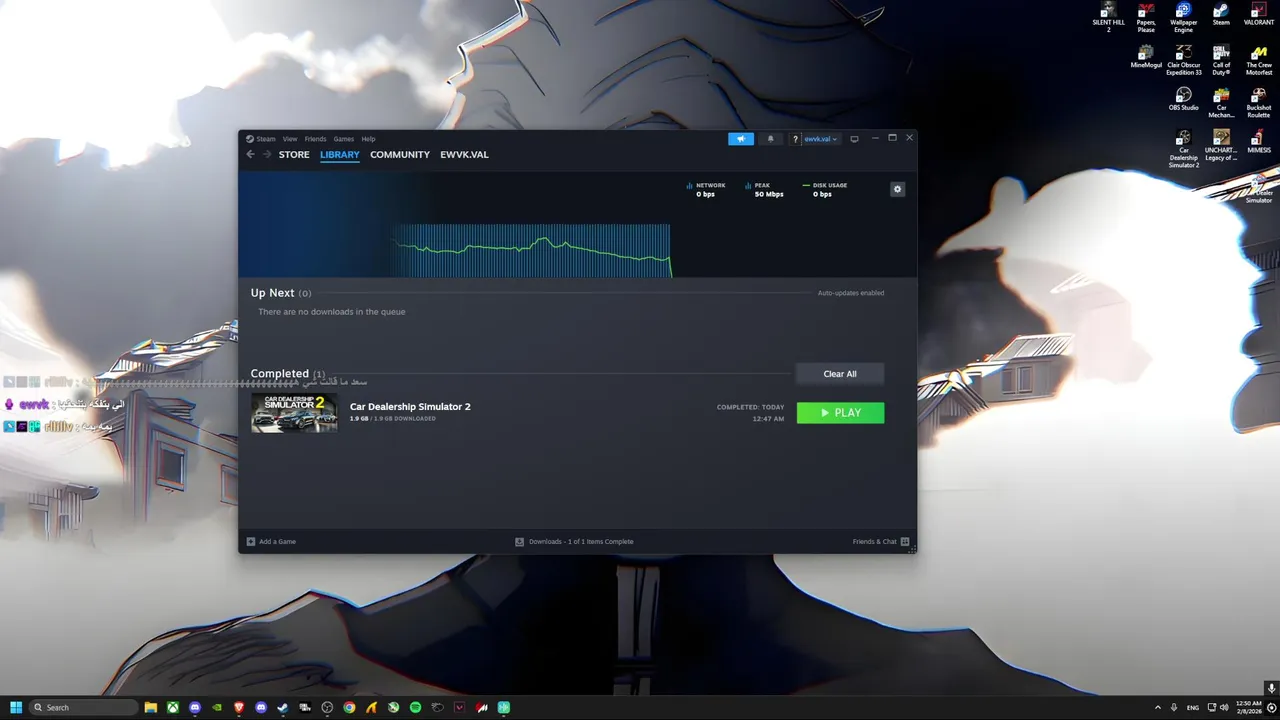This screenshot has width=1280, height=720.
Task: Click the Auto-updates enabled text
Action: [x=851, y=293]
